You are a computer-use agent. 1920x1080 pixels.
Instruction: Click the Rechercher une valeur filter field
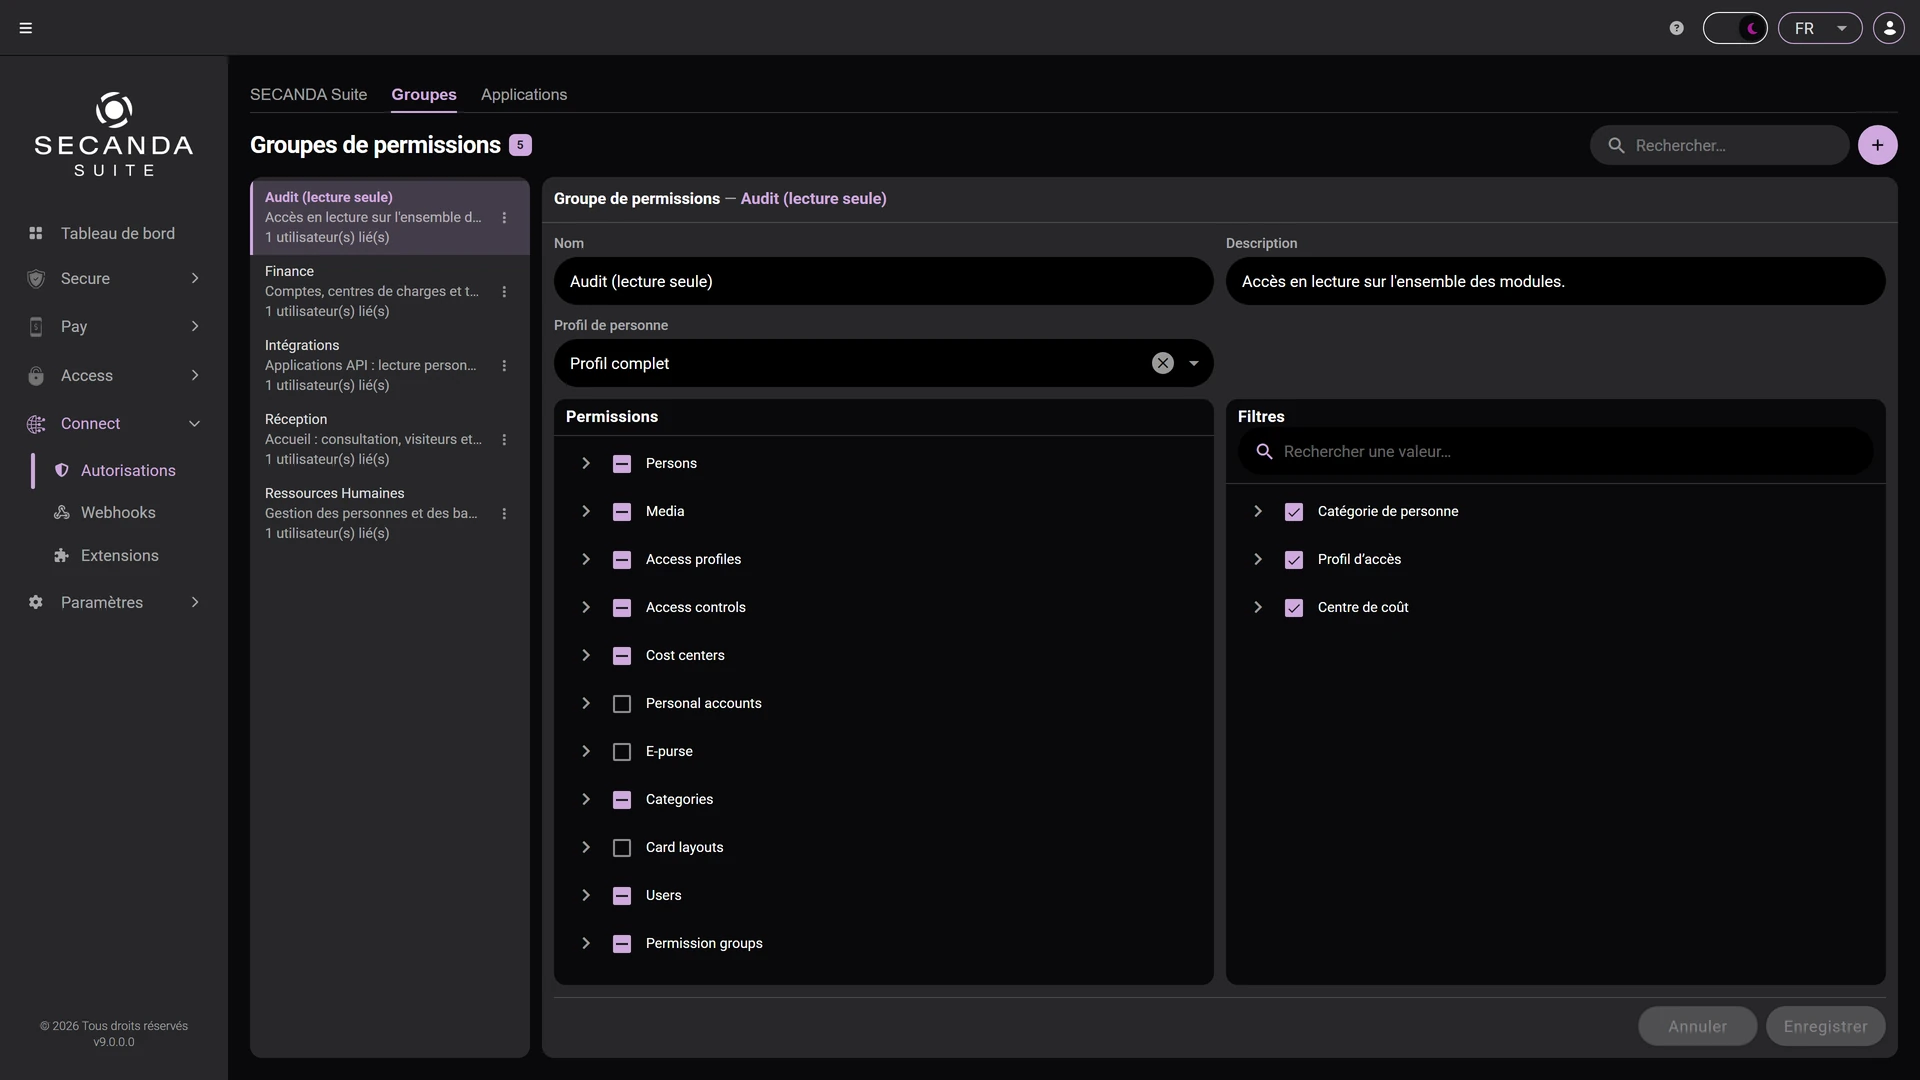(1556, 452)
